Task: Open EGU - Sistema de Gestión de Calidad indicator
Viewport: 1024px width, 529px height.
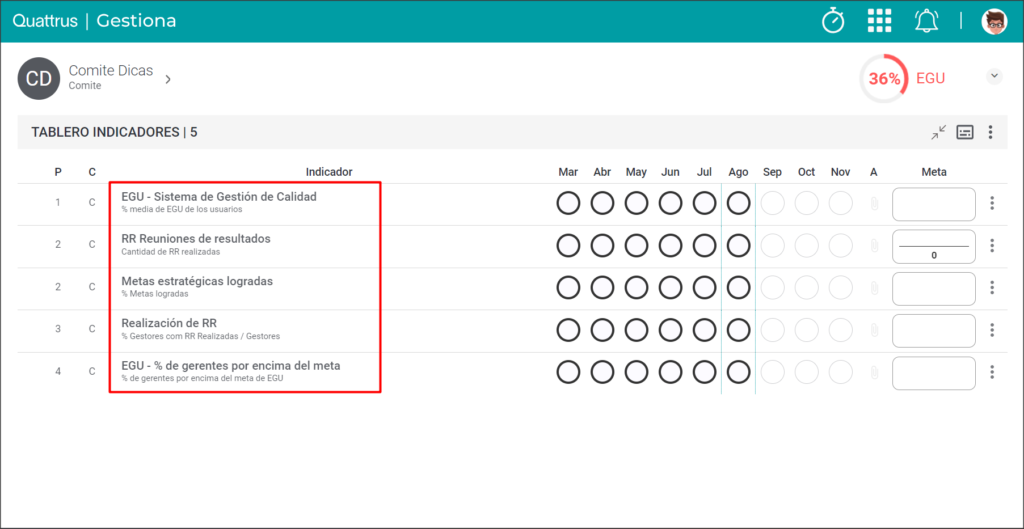Action: click(x=219, y=197)
